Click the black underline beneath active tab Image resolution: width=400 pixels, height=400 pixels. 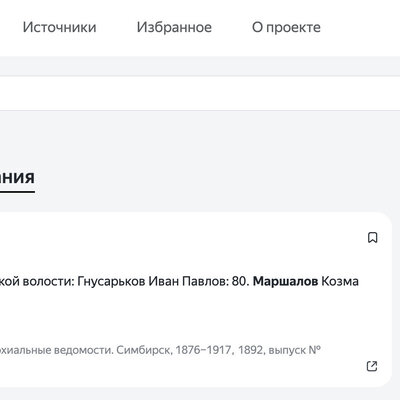pyautogui.click(x=17, y=192)
